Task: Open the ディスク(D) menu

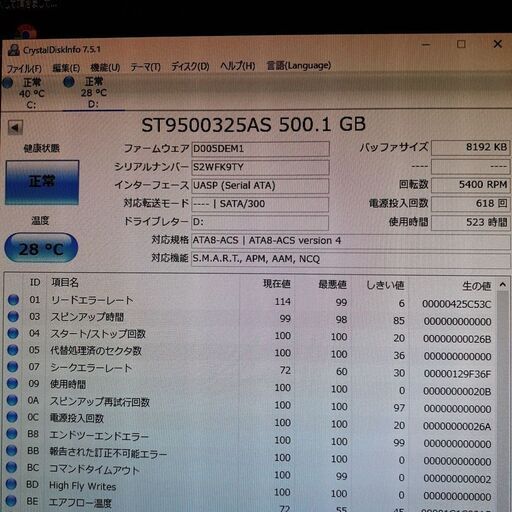Action: pyautogui.click(x=190, y=66)
